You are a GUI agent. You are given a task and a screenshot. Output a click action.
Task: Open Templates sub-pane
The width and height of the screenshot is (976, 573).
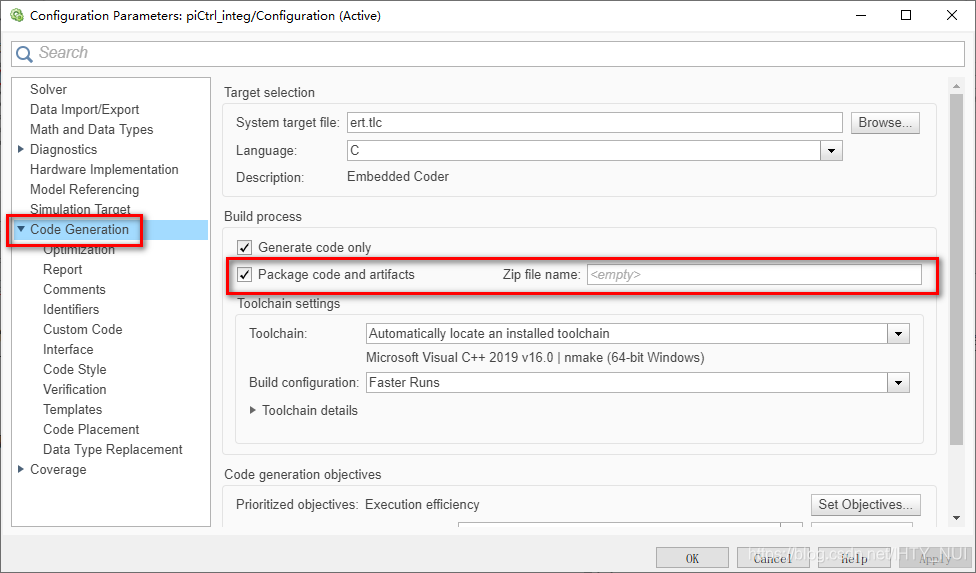click(x=72, y=409)
